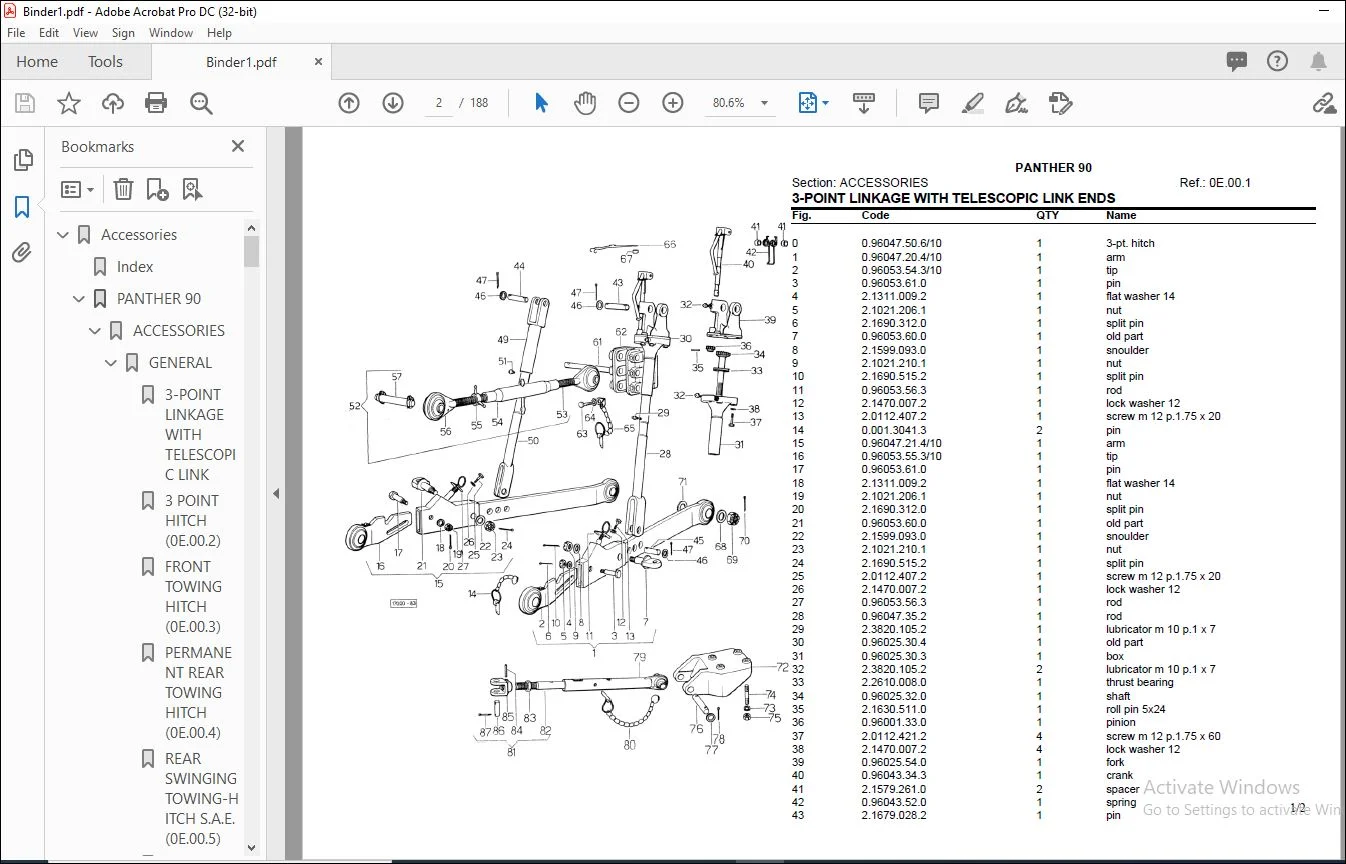Select the highlight text tool
The height and width of the screenshot is (864, 1346).
tap(972, 103)
